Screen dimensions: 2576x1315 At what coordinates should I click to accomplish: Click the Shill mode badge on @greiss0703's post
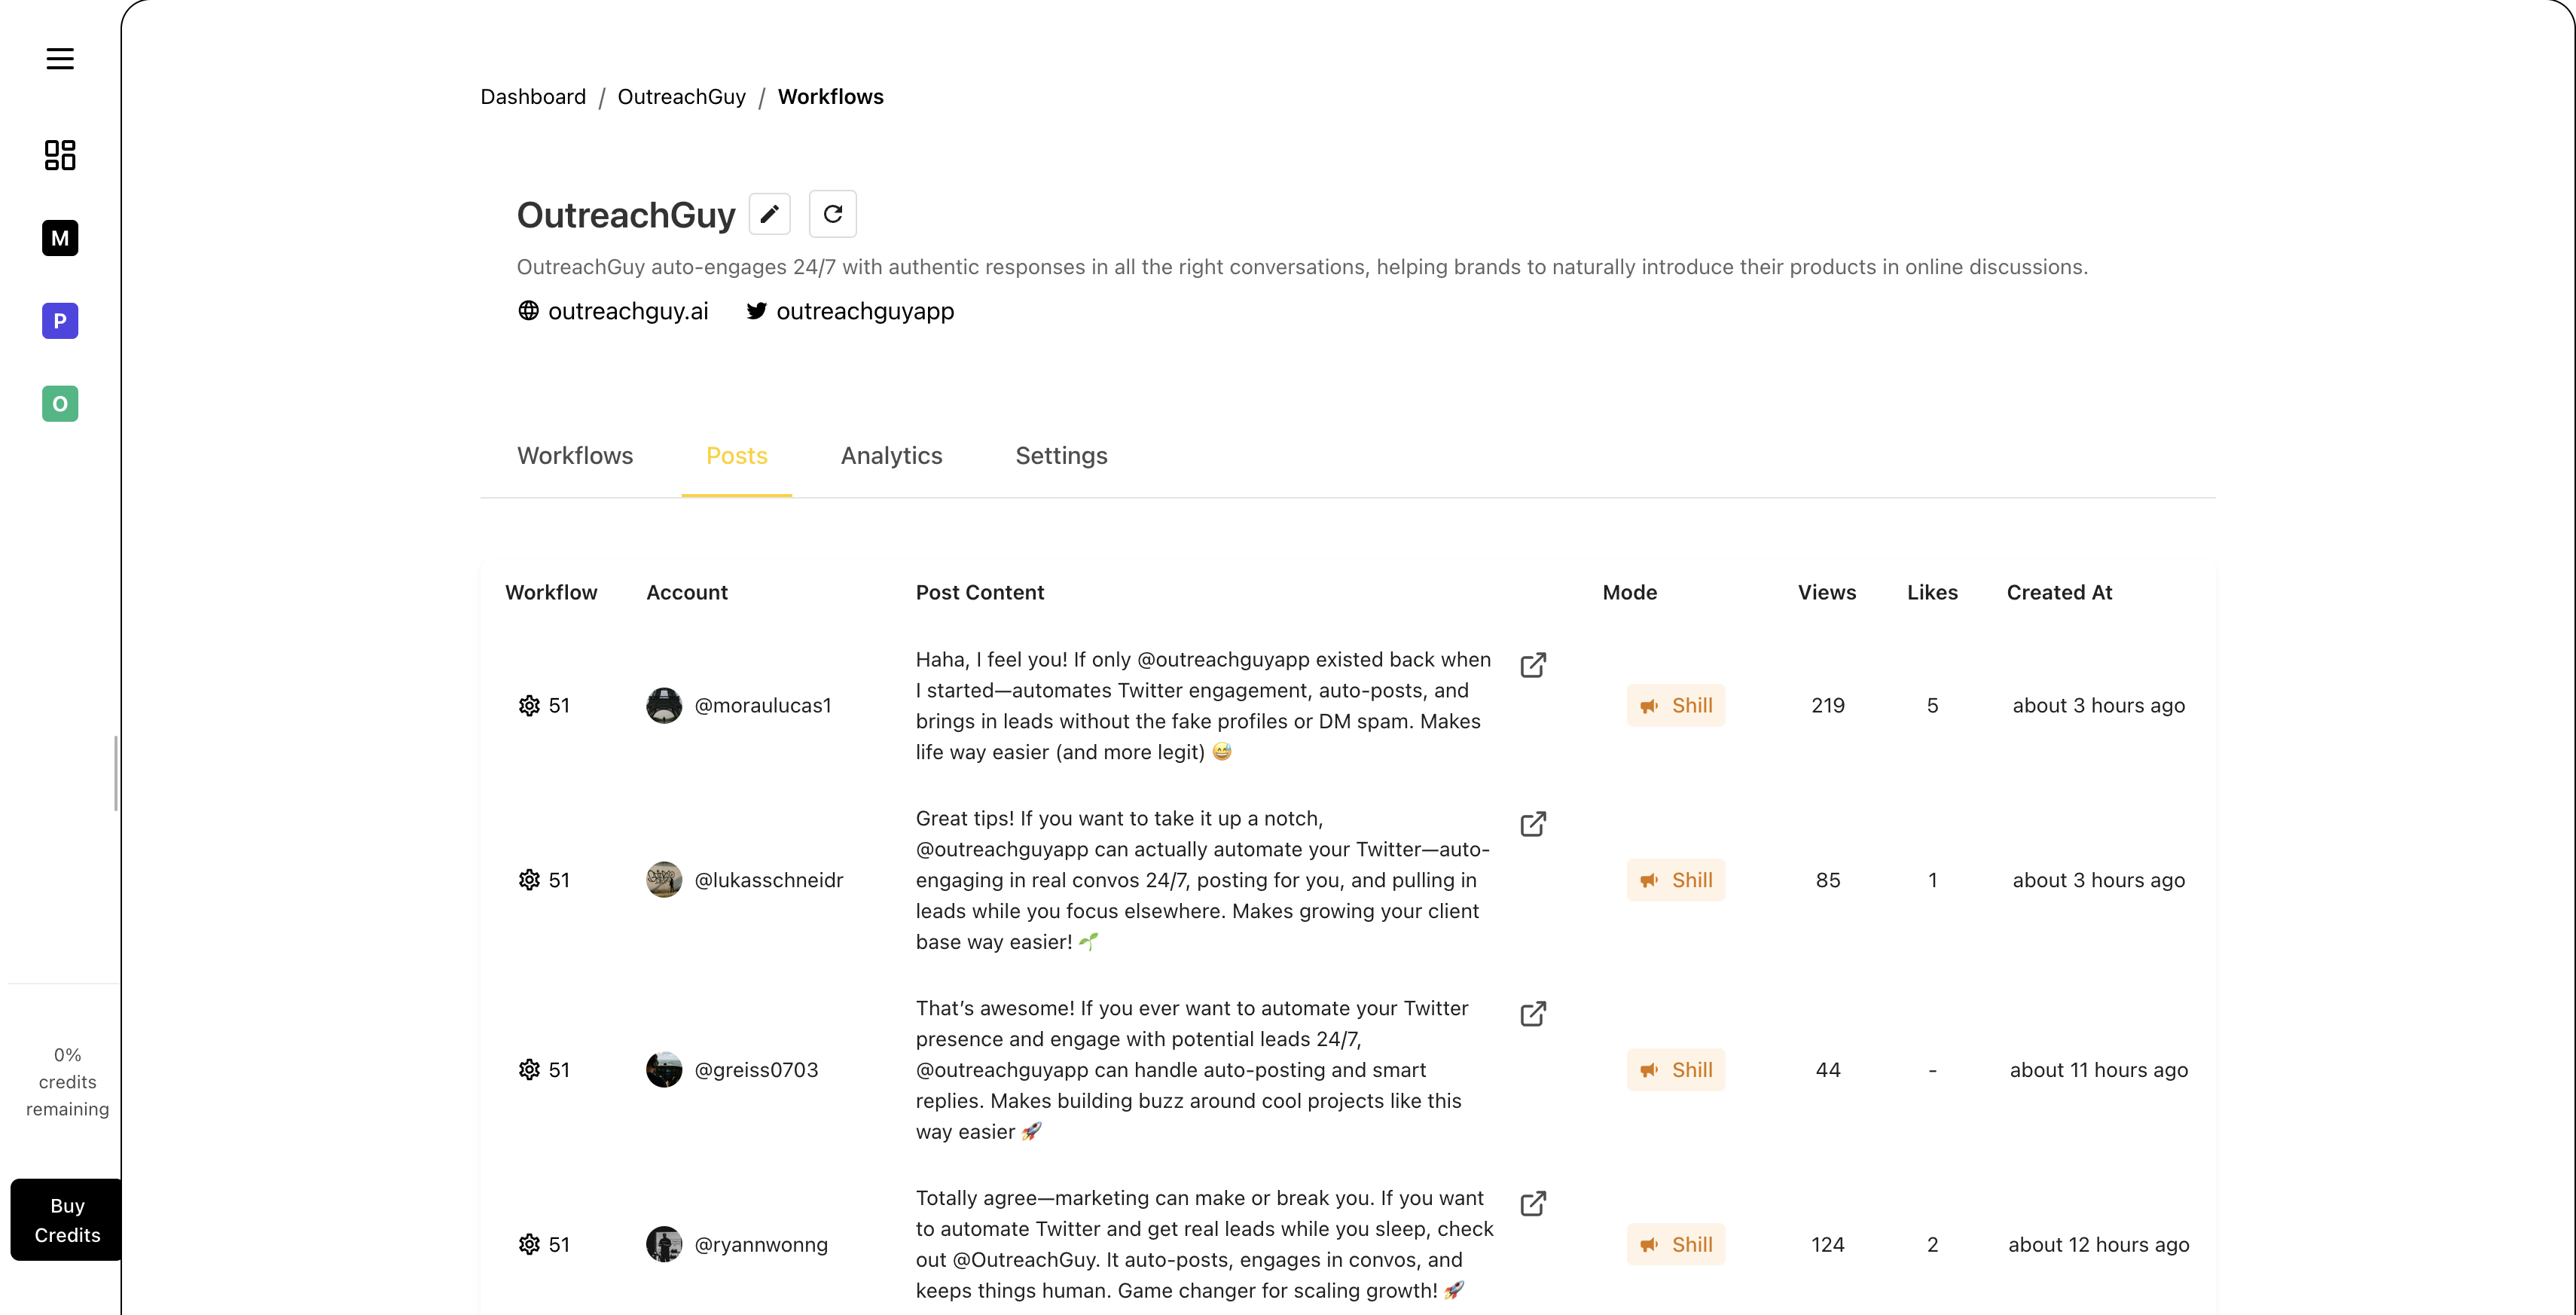[1676, 1069]
